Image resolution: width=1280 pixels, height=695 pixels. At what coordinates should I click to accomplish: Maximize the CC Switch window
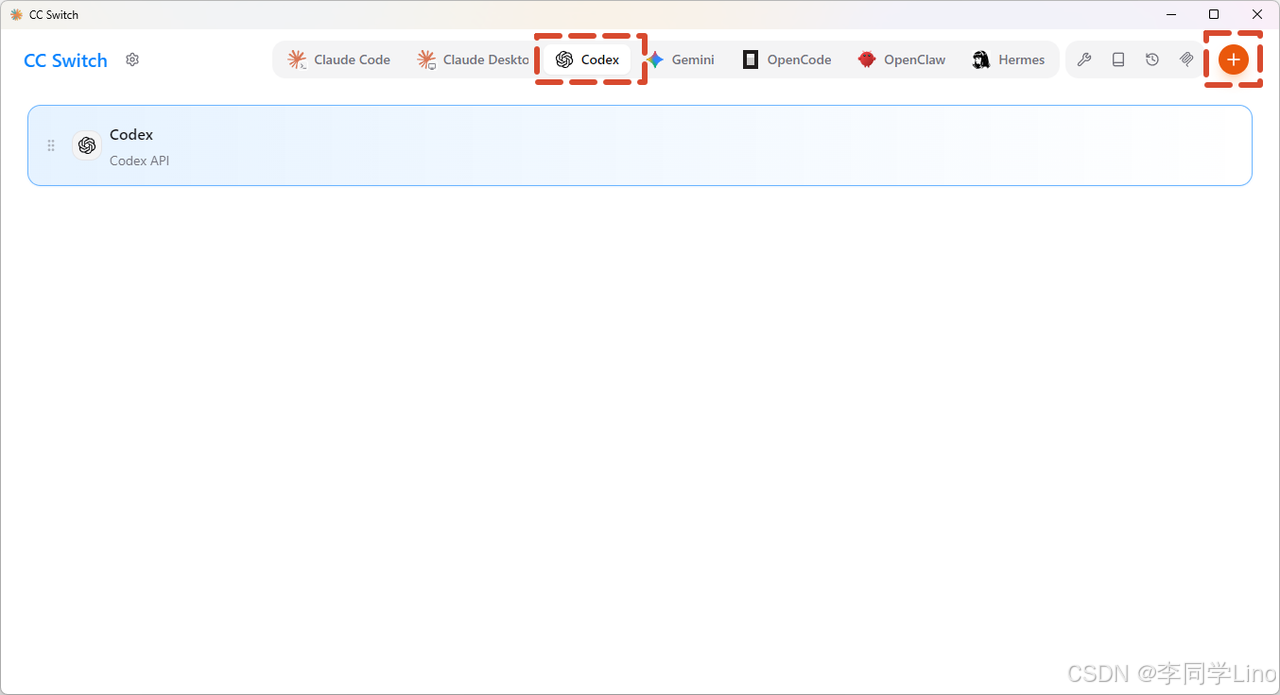(x=1214, y=14)
